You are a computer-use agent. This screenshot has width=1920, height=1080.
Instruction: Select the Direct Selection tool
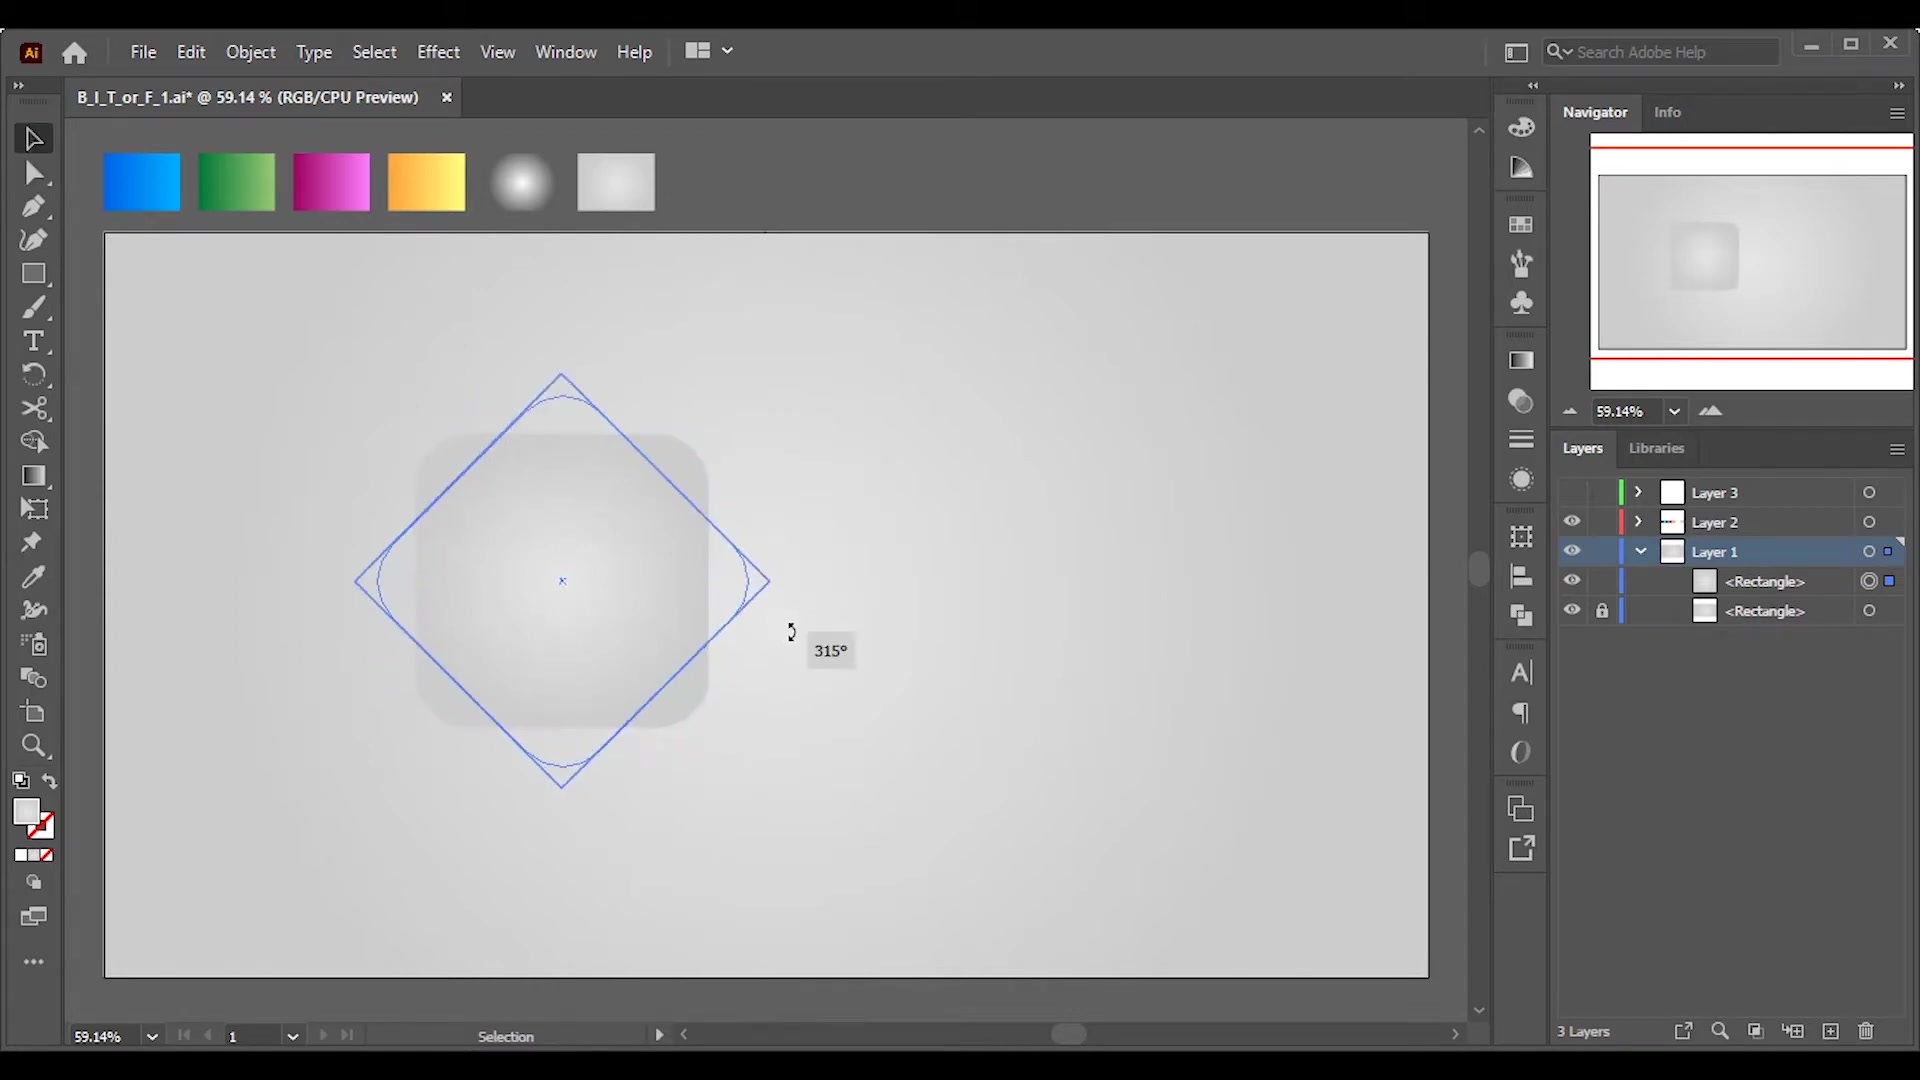tap(33, 174)
